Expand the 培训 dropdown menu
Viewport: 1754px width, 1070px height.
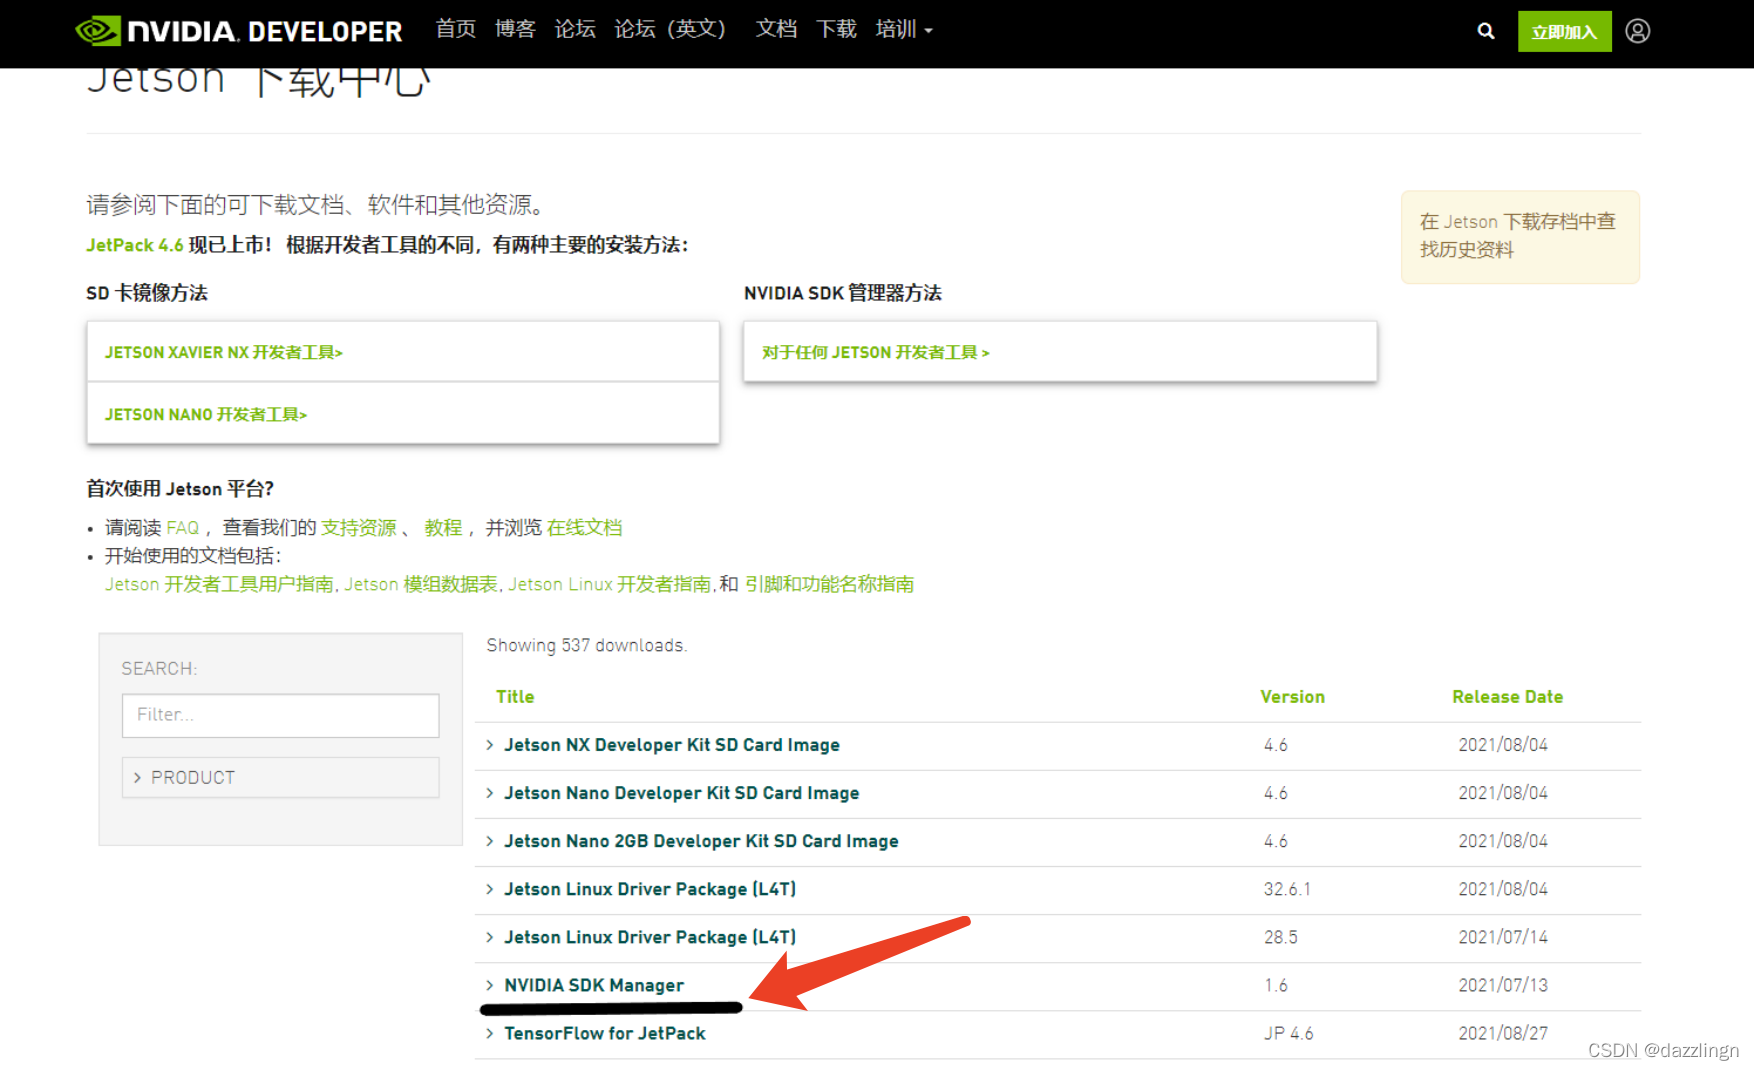tap(904, 29)
